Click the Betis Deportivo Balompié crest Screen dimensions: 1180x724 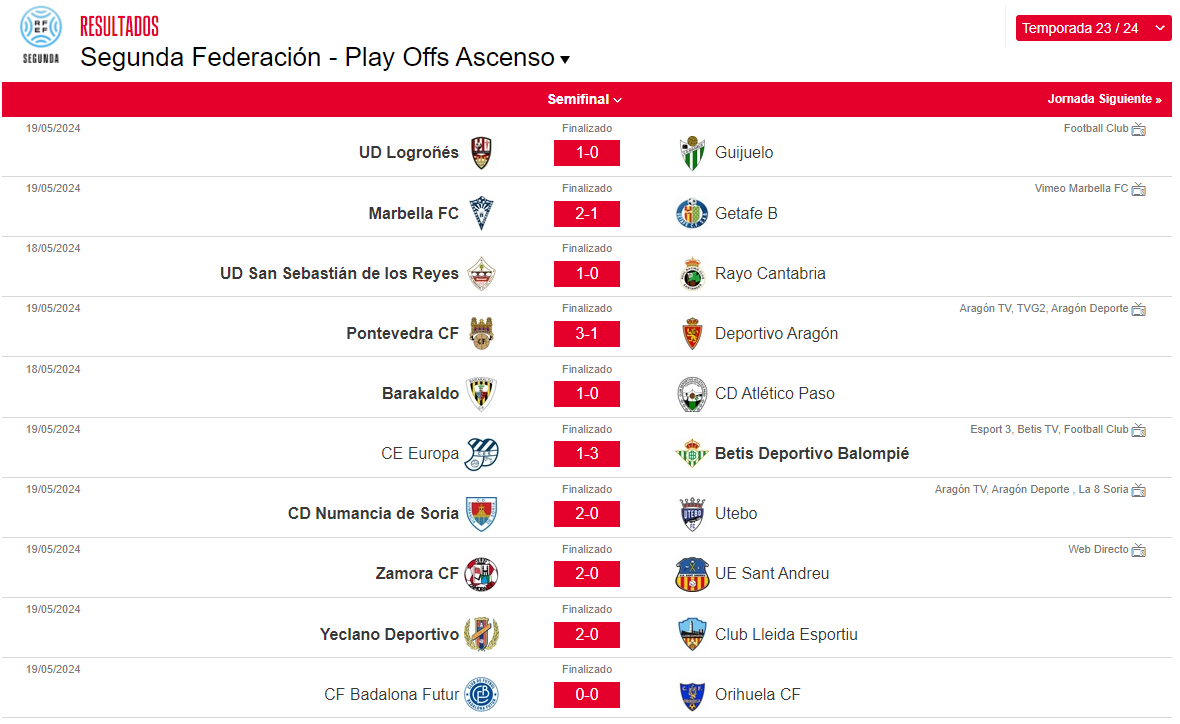pyautogui.click(x=692, y=454)
